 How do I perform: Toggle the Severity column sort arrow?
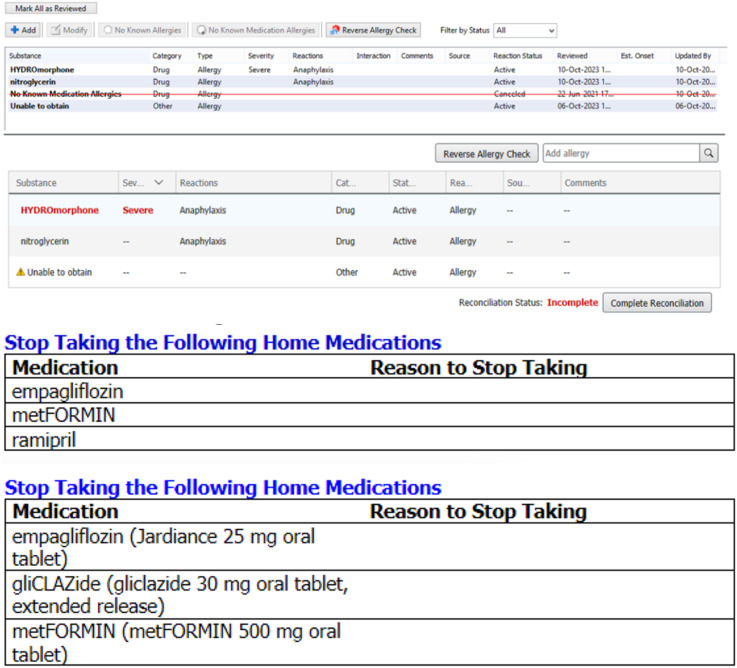[158, 183]
